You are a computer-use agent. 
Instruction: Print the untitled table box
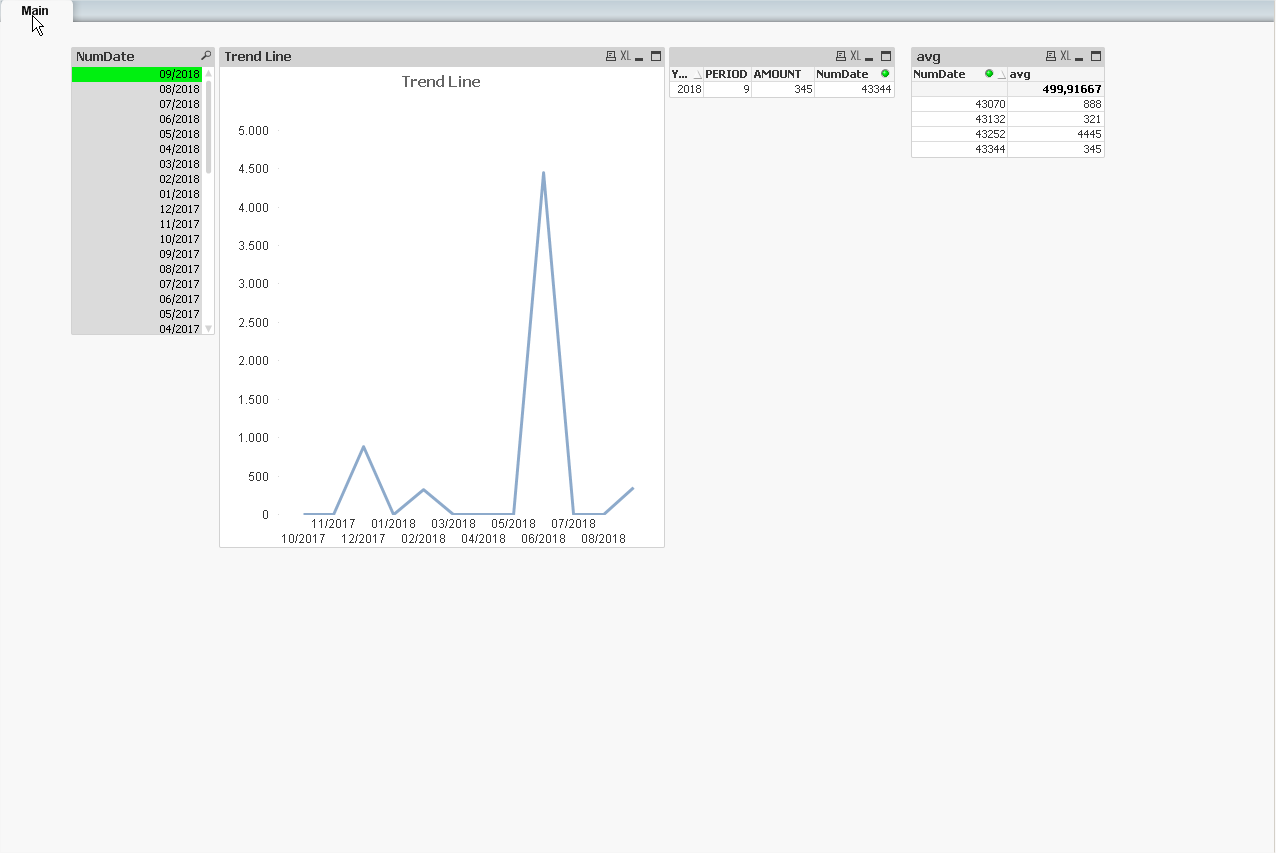click(x=841, y=56)
